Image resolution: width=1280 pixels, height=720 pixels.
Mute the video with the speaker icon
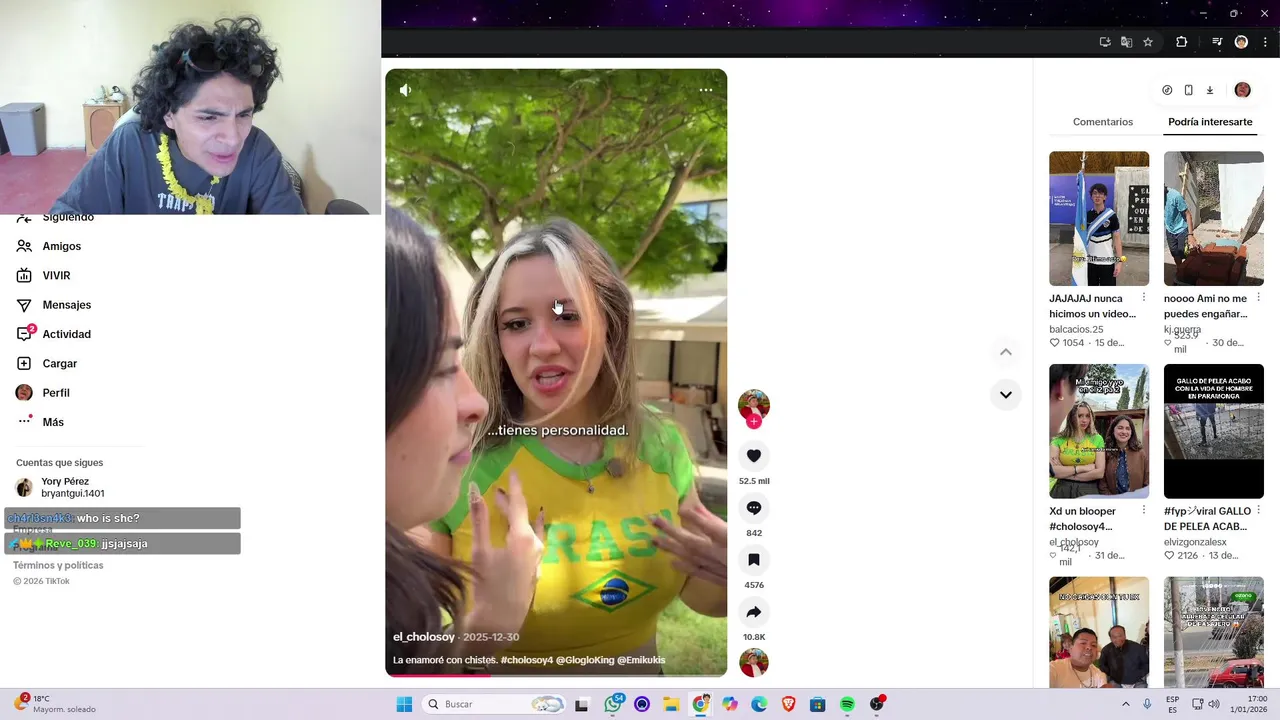[405, 90]
